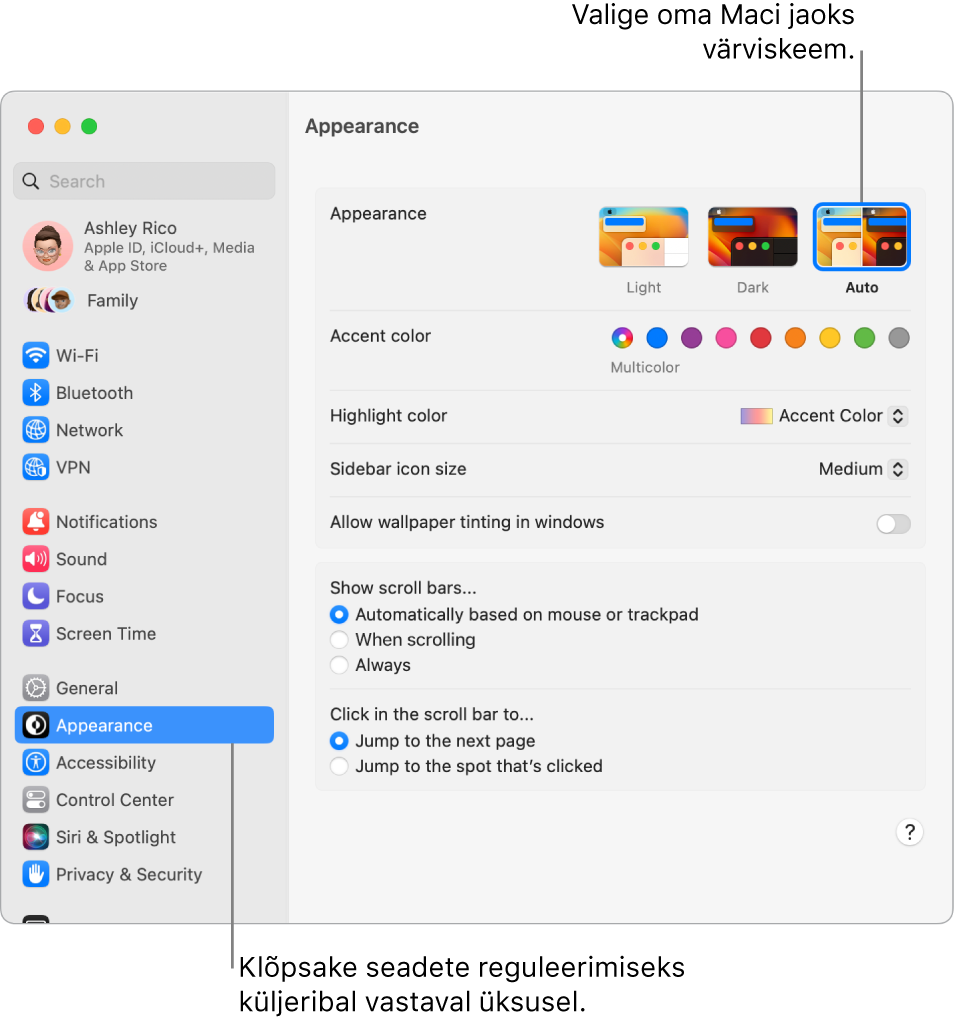Click inside the Search field
The image size is (955, 1024).
[x=144, y=181]
